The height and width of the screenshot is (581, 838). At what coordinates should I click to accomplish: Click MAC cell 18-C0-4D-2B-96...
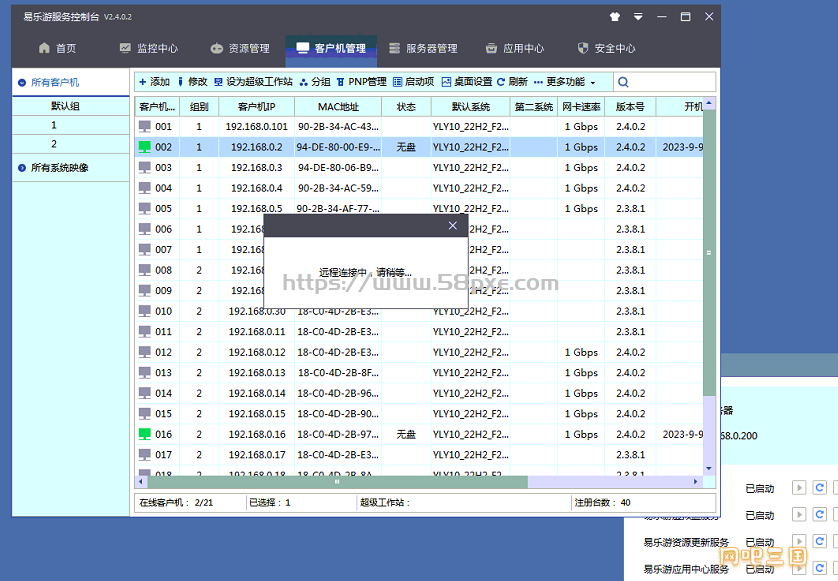pyautogui.click(x=338, y=393)
